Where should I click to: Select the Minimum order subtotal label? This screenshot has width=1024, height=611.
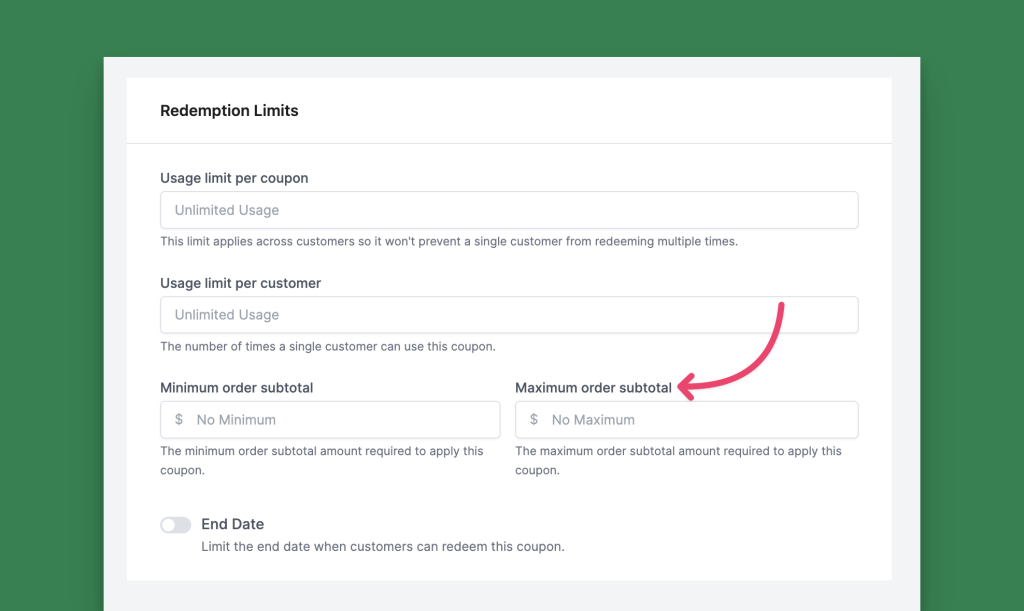click(236, 387)
